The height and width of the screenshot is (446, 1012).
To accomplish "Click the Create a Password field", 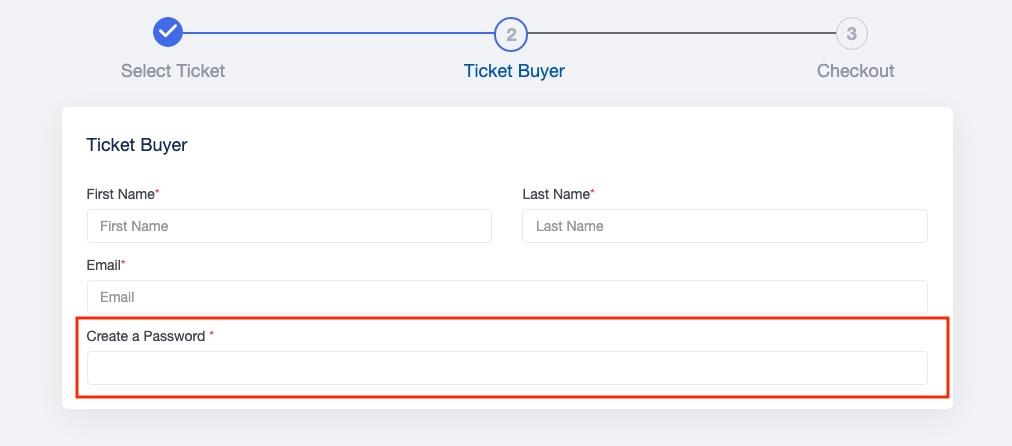I will (x=507, y=368).
